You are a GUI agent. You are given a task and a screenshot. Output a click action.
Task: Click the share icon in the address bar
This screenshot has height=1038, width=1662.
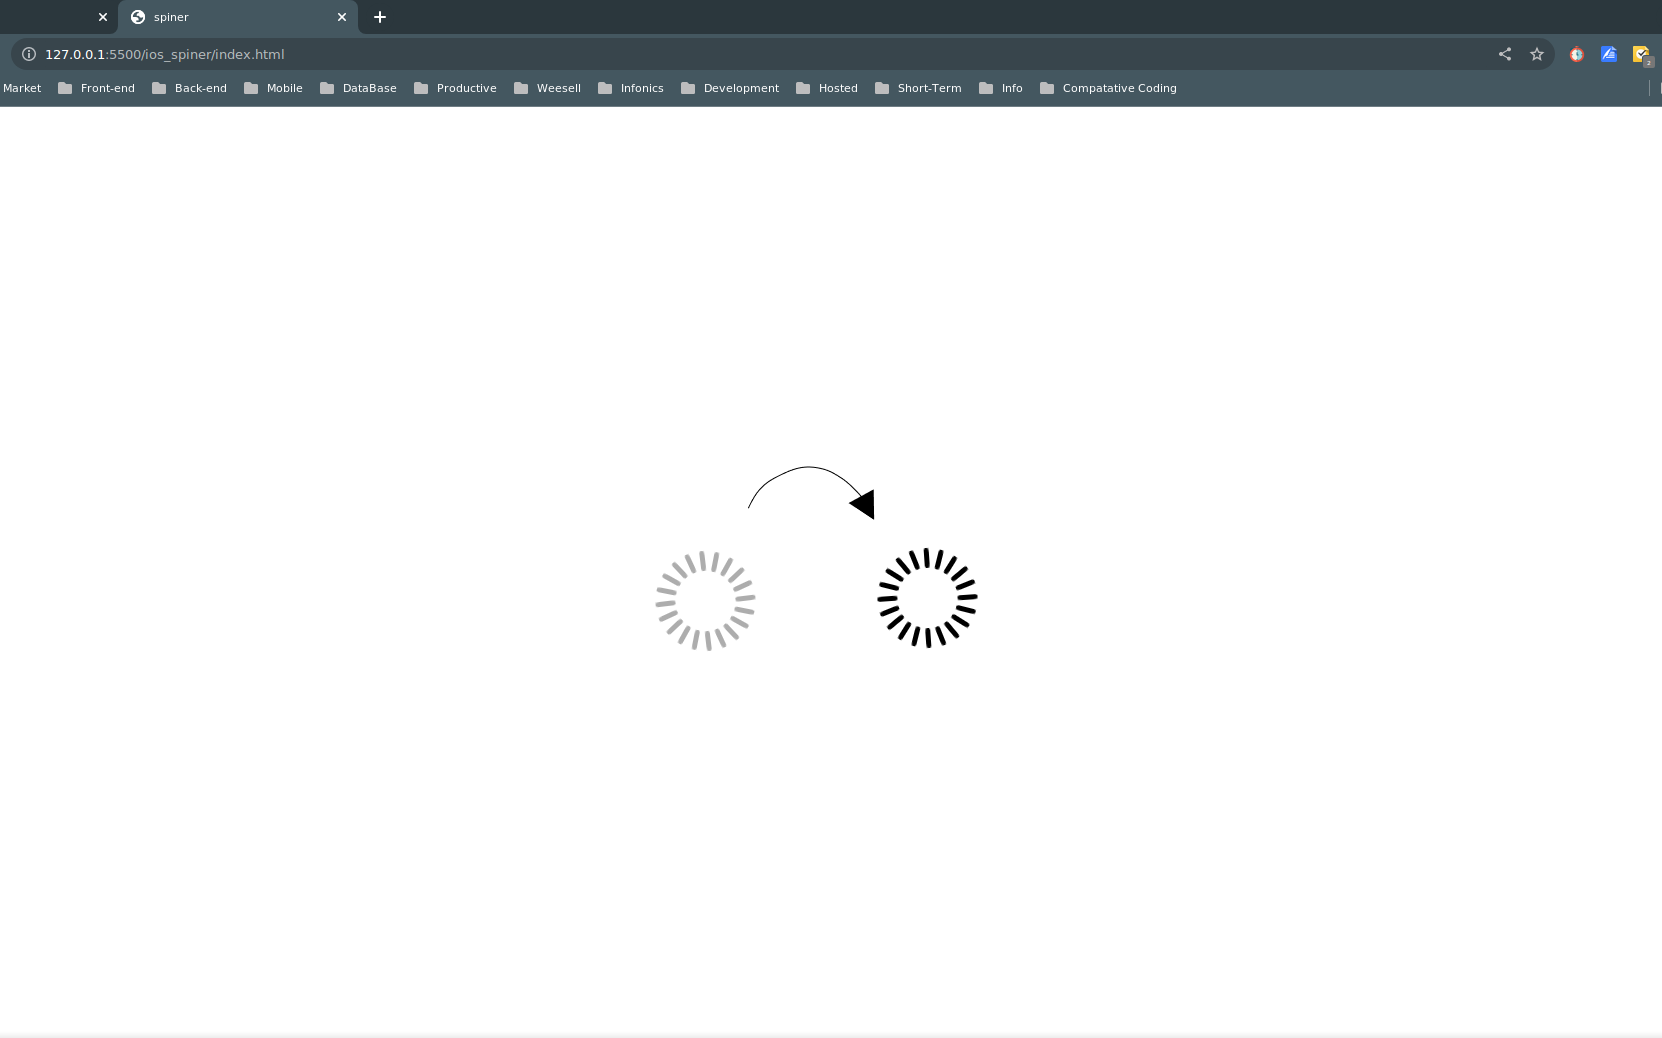1505,54
